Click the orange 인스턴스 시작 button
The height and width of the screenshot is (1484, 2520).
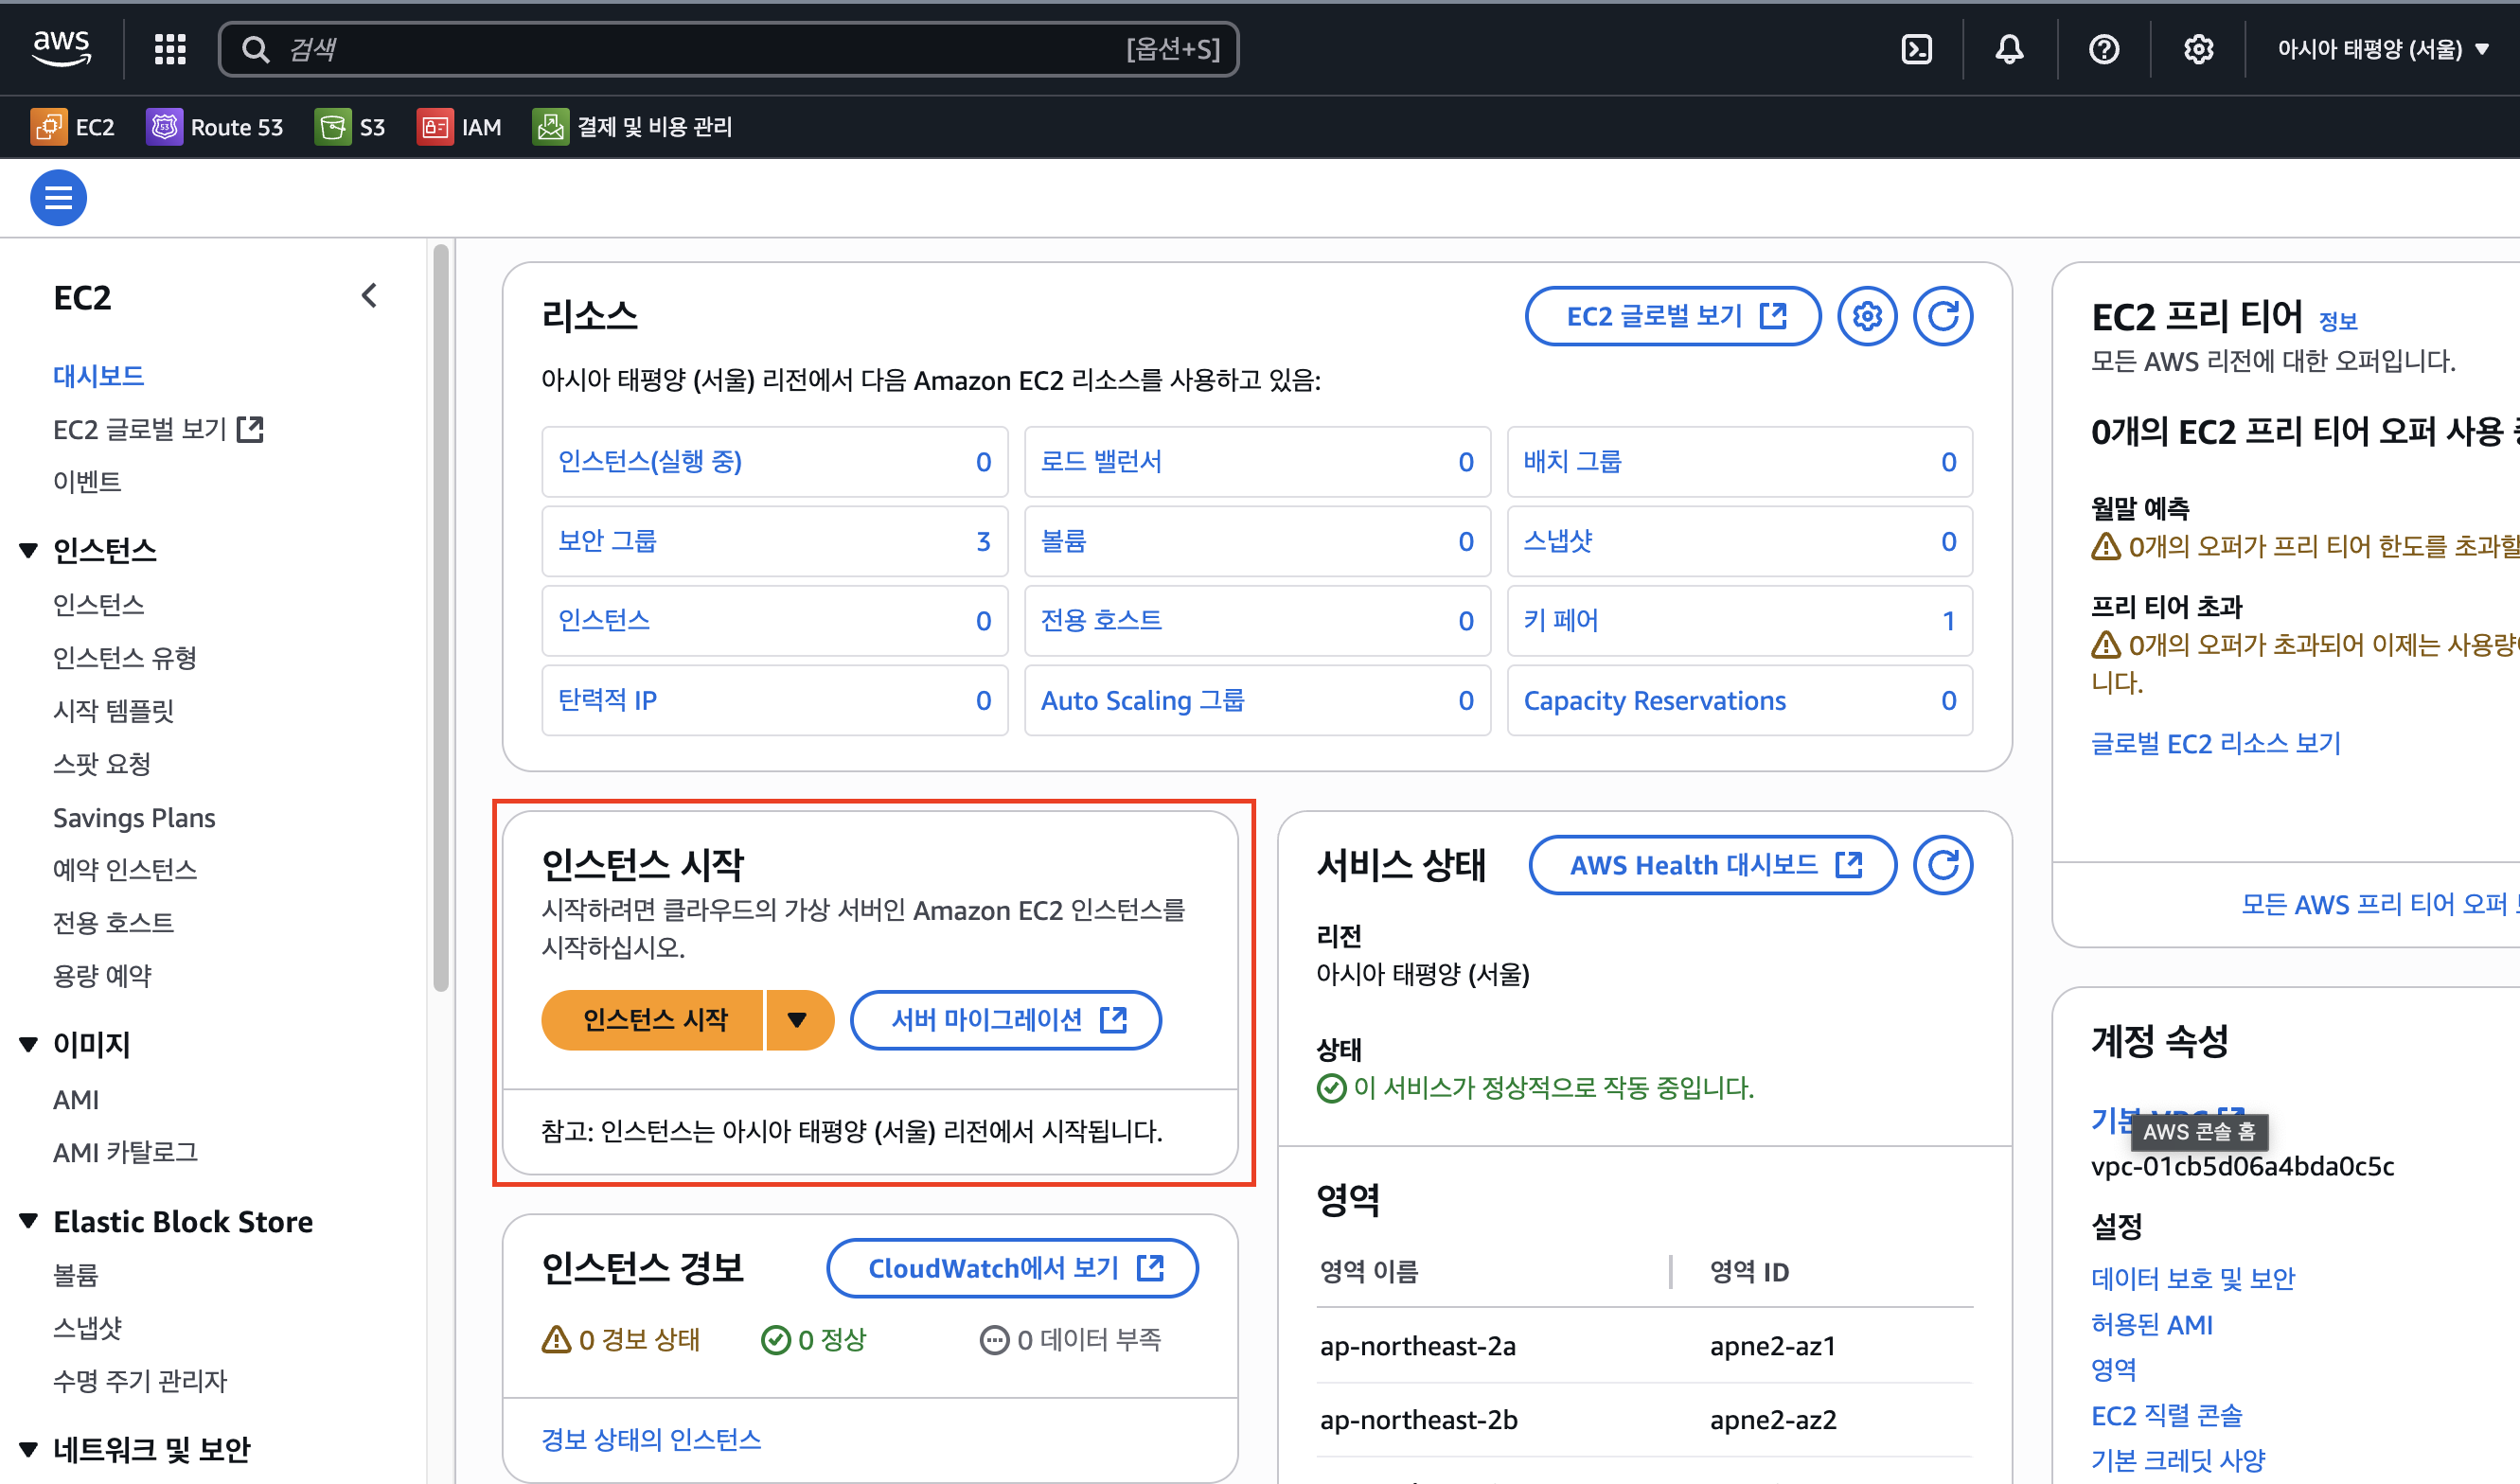pos(654,1020)
